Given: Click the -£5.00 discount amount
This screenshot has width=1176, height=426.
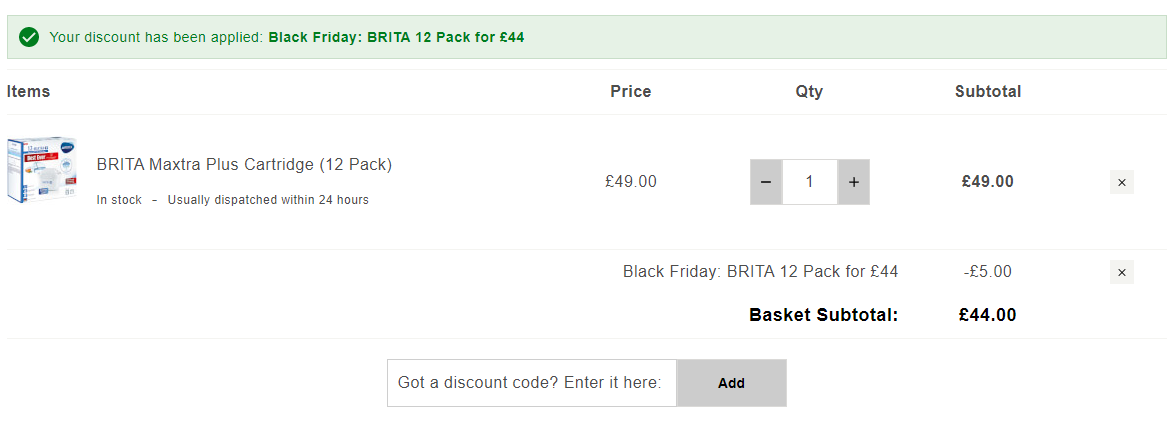Looking at the screenshot, I should [x=988, y=272].
